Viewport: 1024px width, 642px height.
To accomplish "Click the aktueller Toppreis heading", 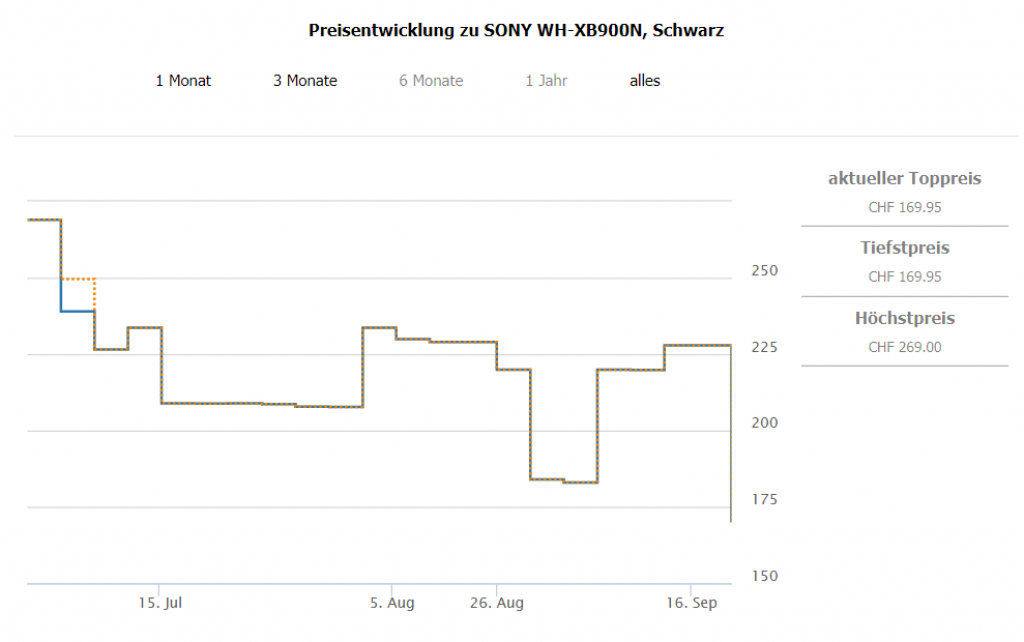I will coord(904,179).
